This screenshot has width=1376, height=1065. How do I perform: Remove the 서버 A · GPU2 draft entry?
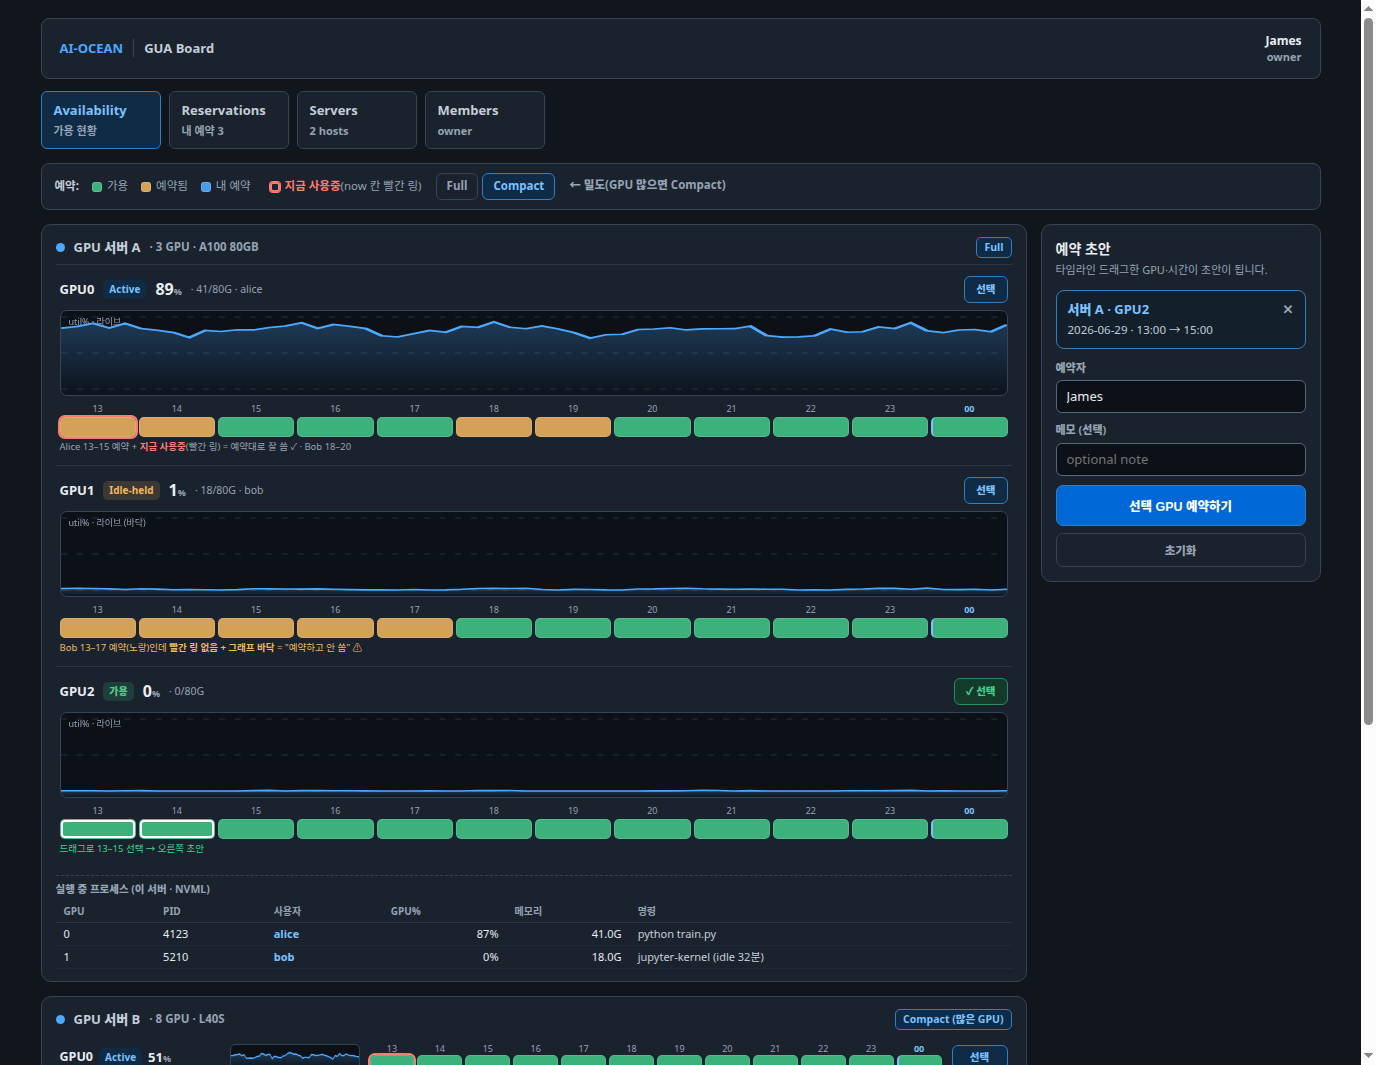pos(1287,310)
